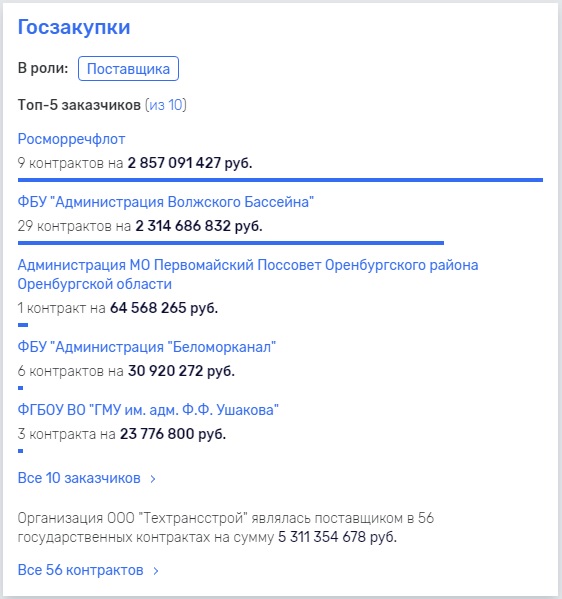This screenshot has width=562, height=599.
Task: Open ФГБОУ ВО ГМУ им. Ушакова link
Action: 148,410
